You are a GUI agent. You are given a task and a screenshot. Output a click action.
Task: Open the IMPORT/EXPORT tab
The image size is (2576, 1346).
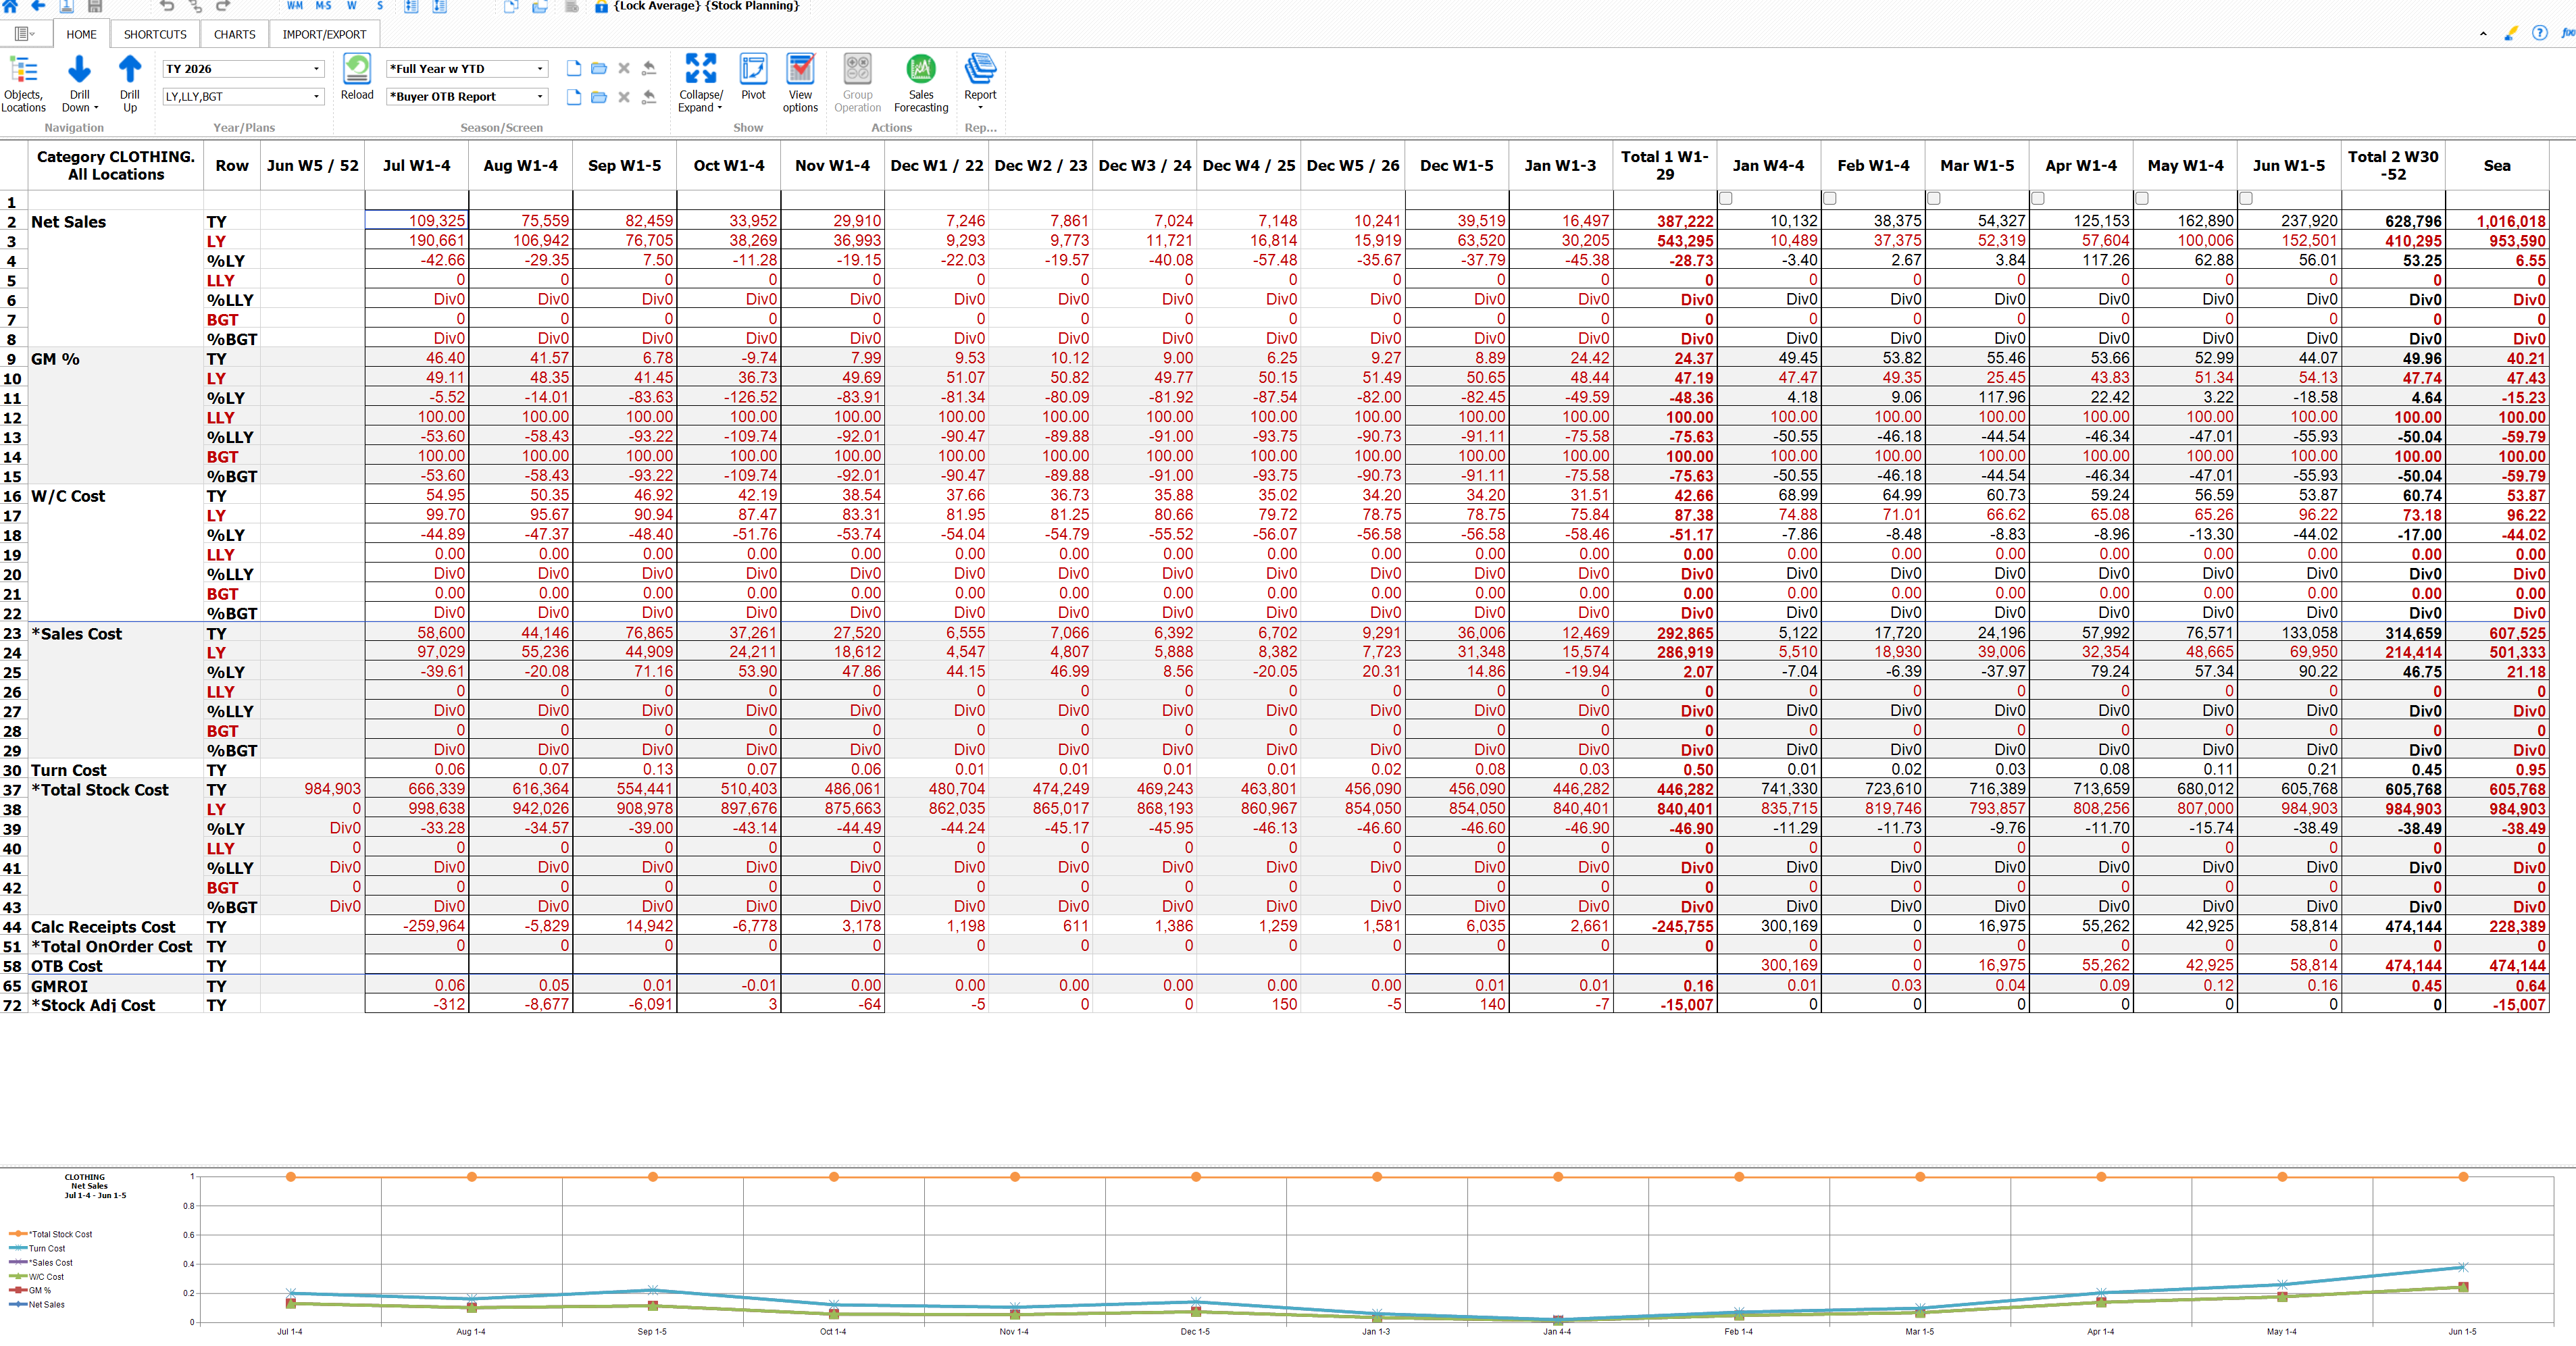click(324, 34)
